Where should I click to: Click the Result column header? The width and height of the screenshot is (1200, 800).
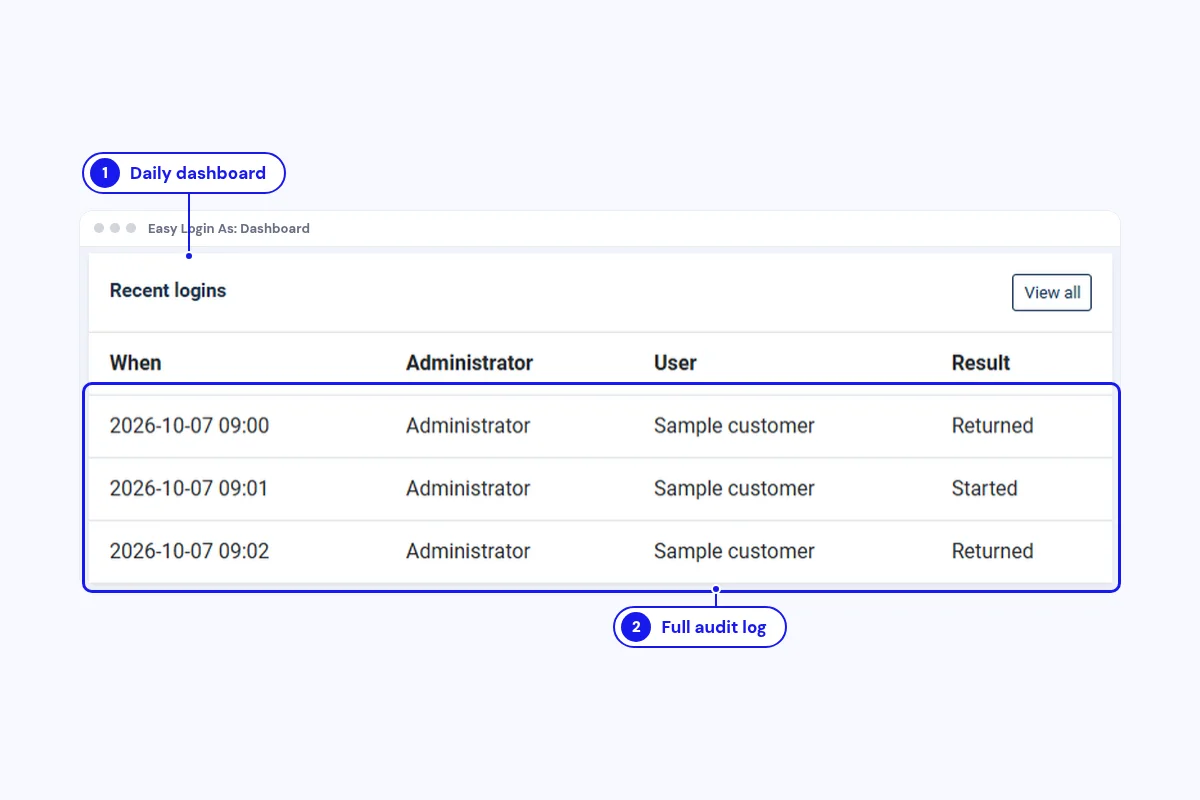(981, 363)
